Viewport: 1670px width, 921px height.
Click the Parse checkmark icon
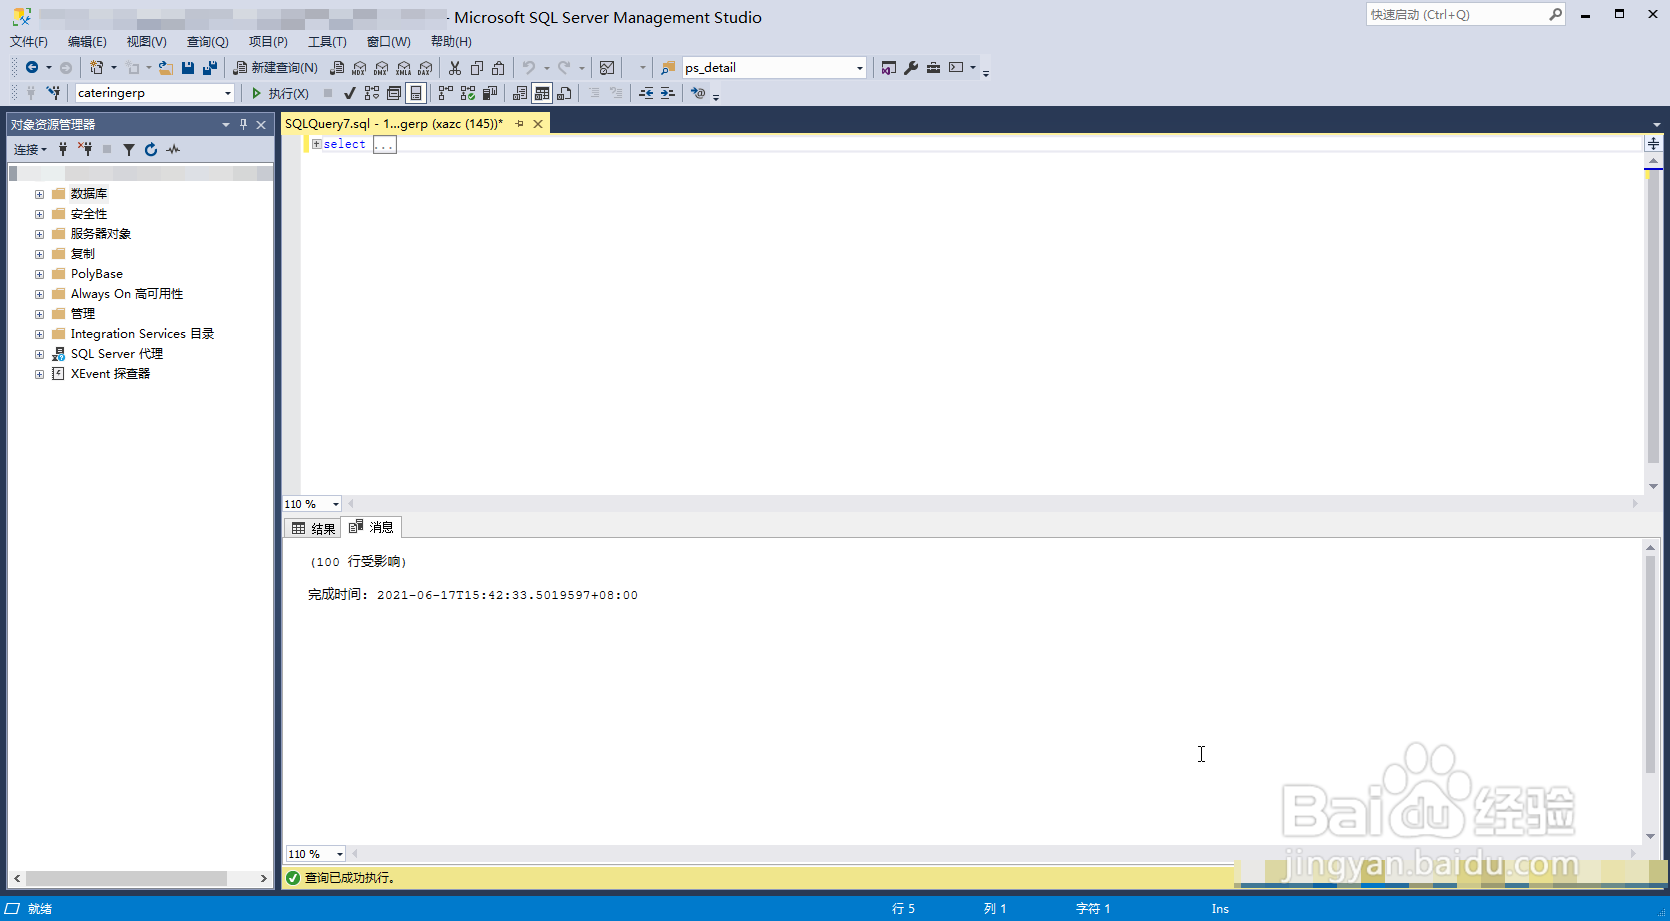pyautogui.click(x=349, y=93)
